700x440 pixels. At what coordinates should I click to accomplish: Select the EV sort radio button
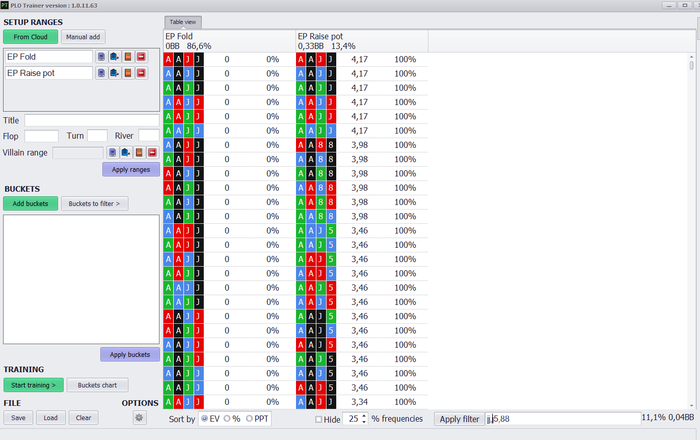tap(204, 419)
